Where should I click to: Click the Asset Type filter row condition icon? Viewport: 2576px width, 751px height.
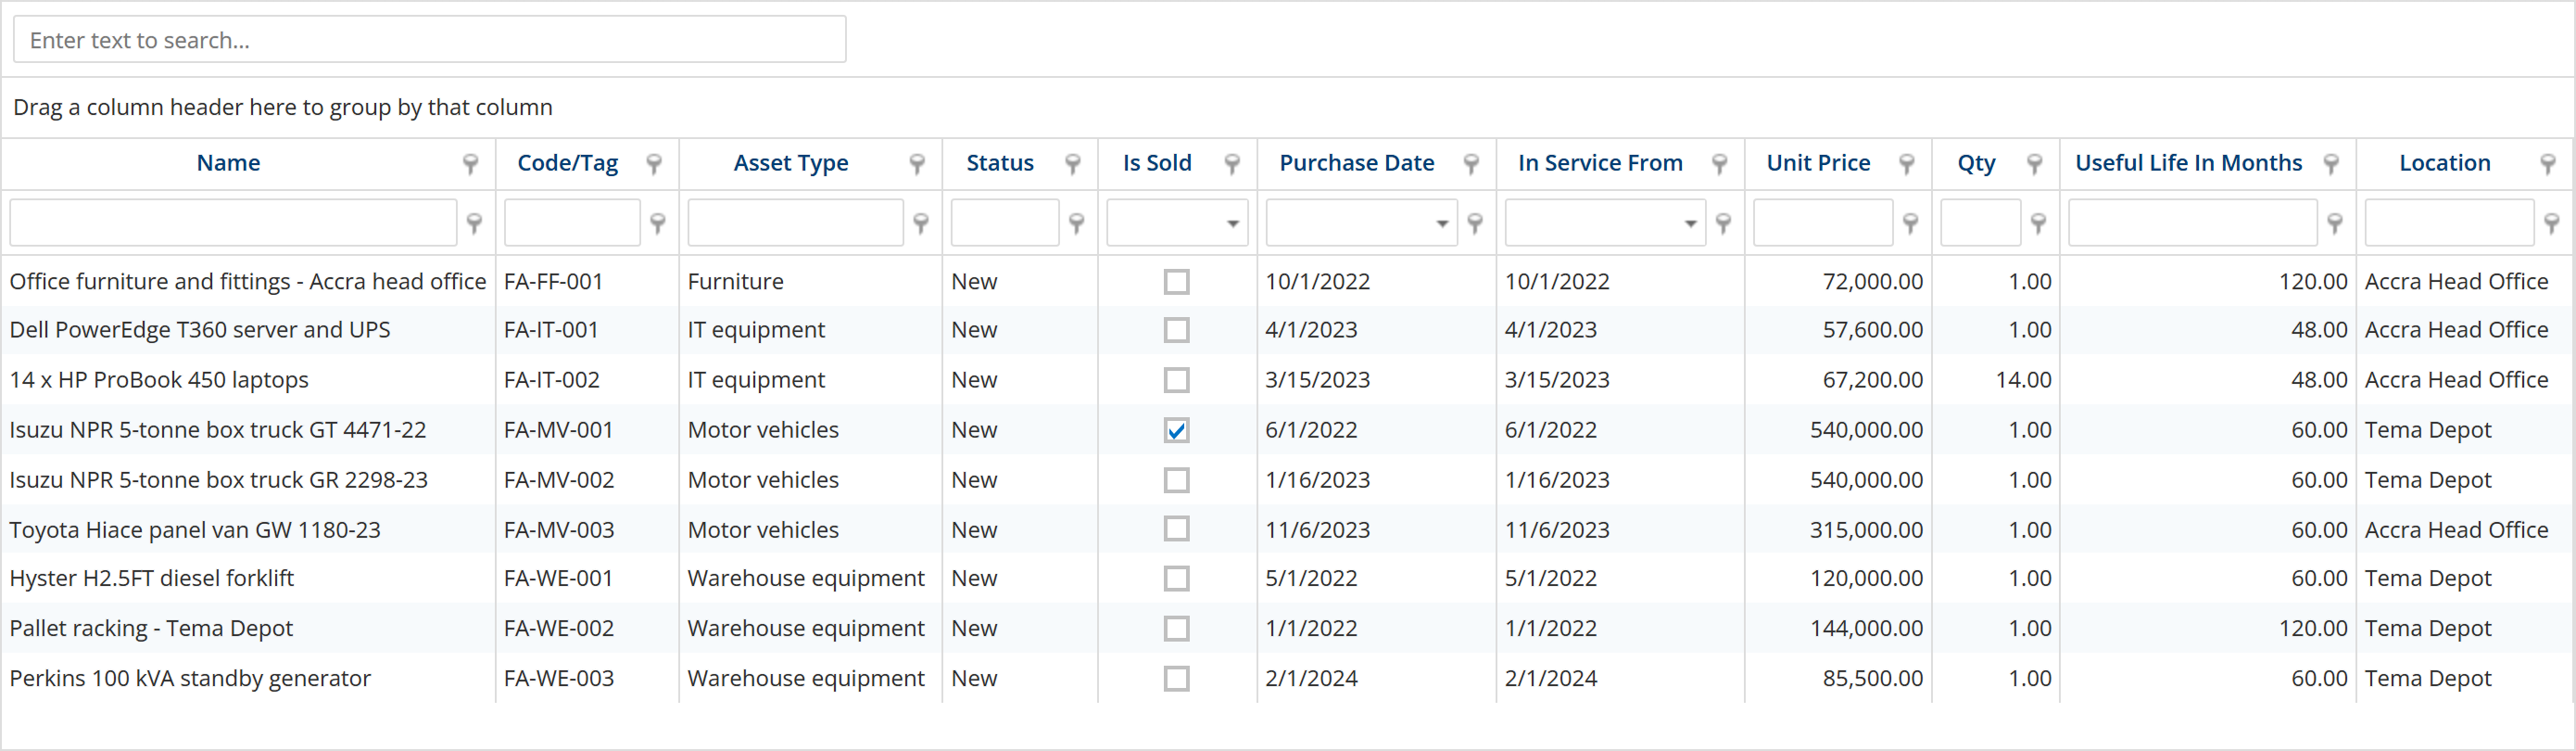pyautogui.click(x=921, y=223)
